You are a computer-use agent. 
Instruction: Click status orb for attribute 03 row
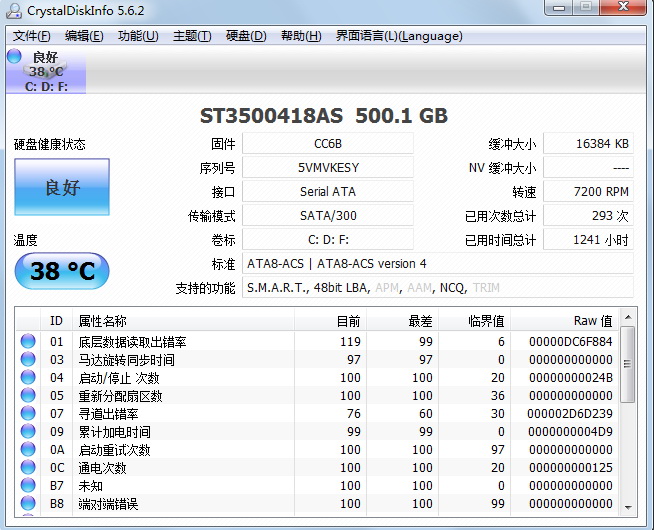click(x=28, y=359)
